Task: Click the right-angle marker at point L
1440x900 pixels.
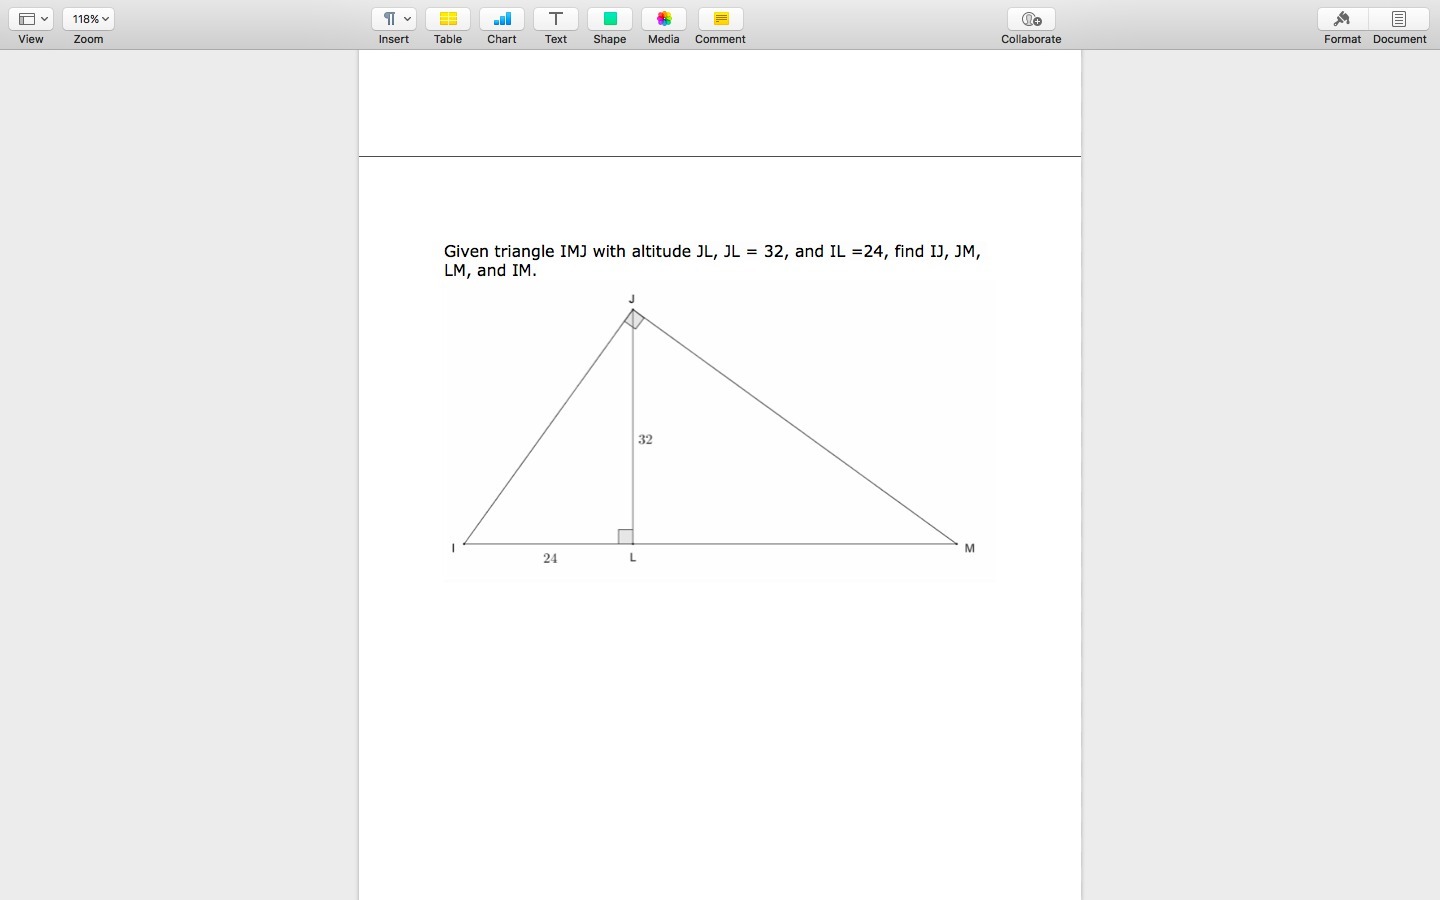Action: click(x=625, y=537)
